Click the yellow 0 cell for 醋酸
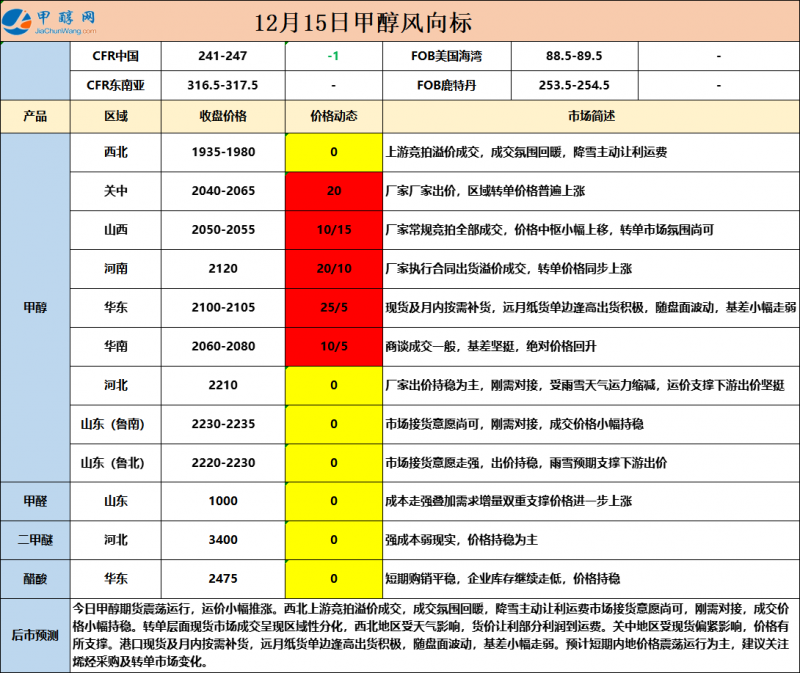 point(333,578)
